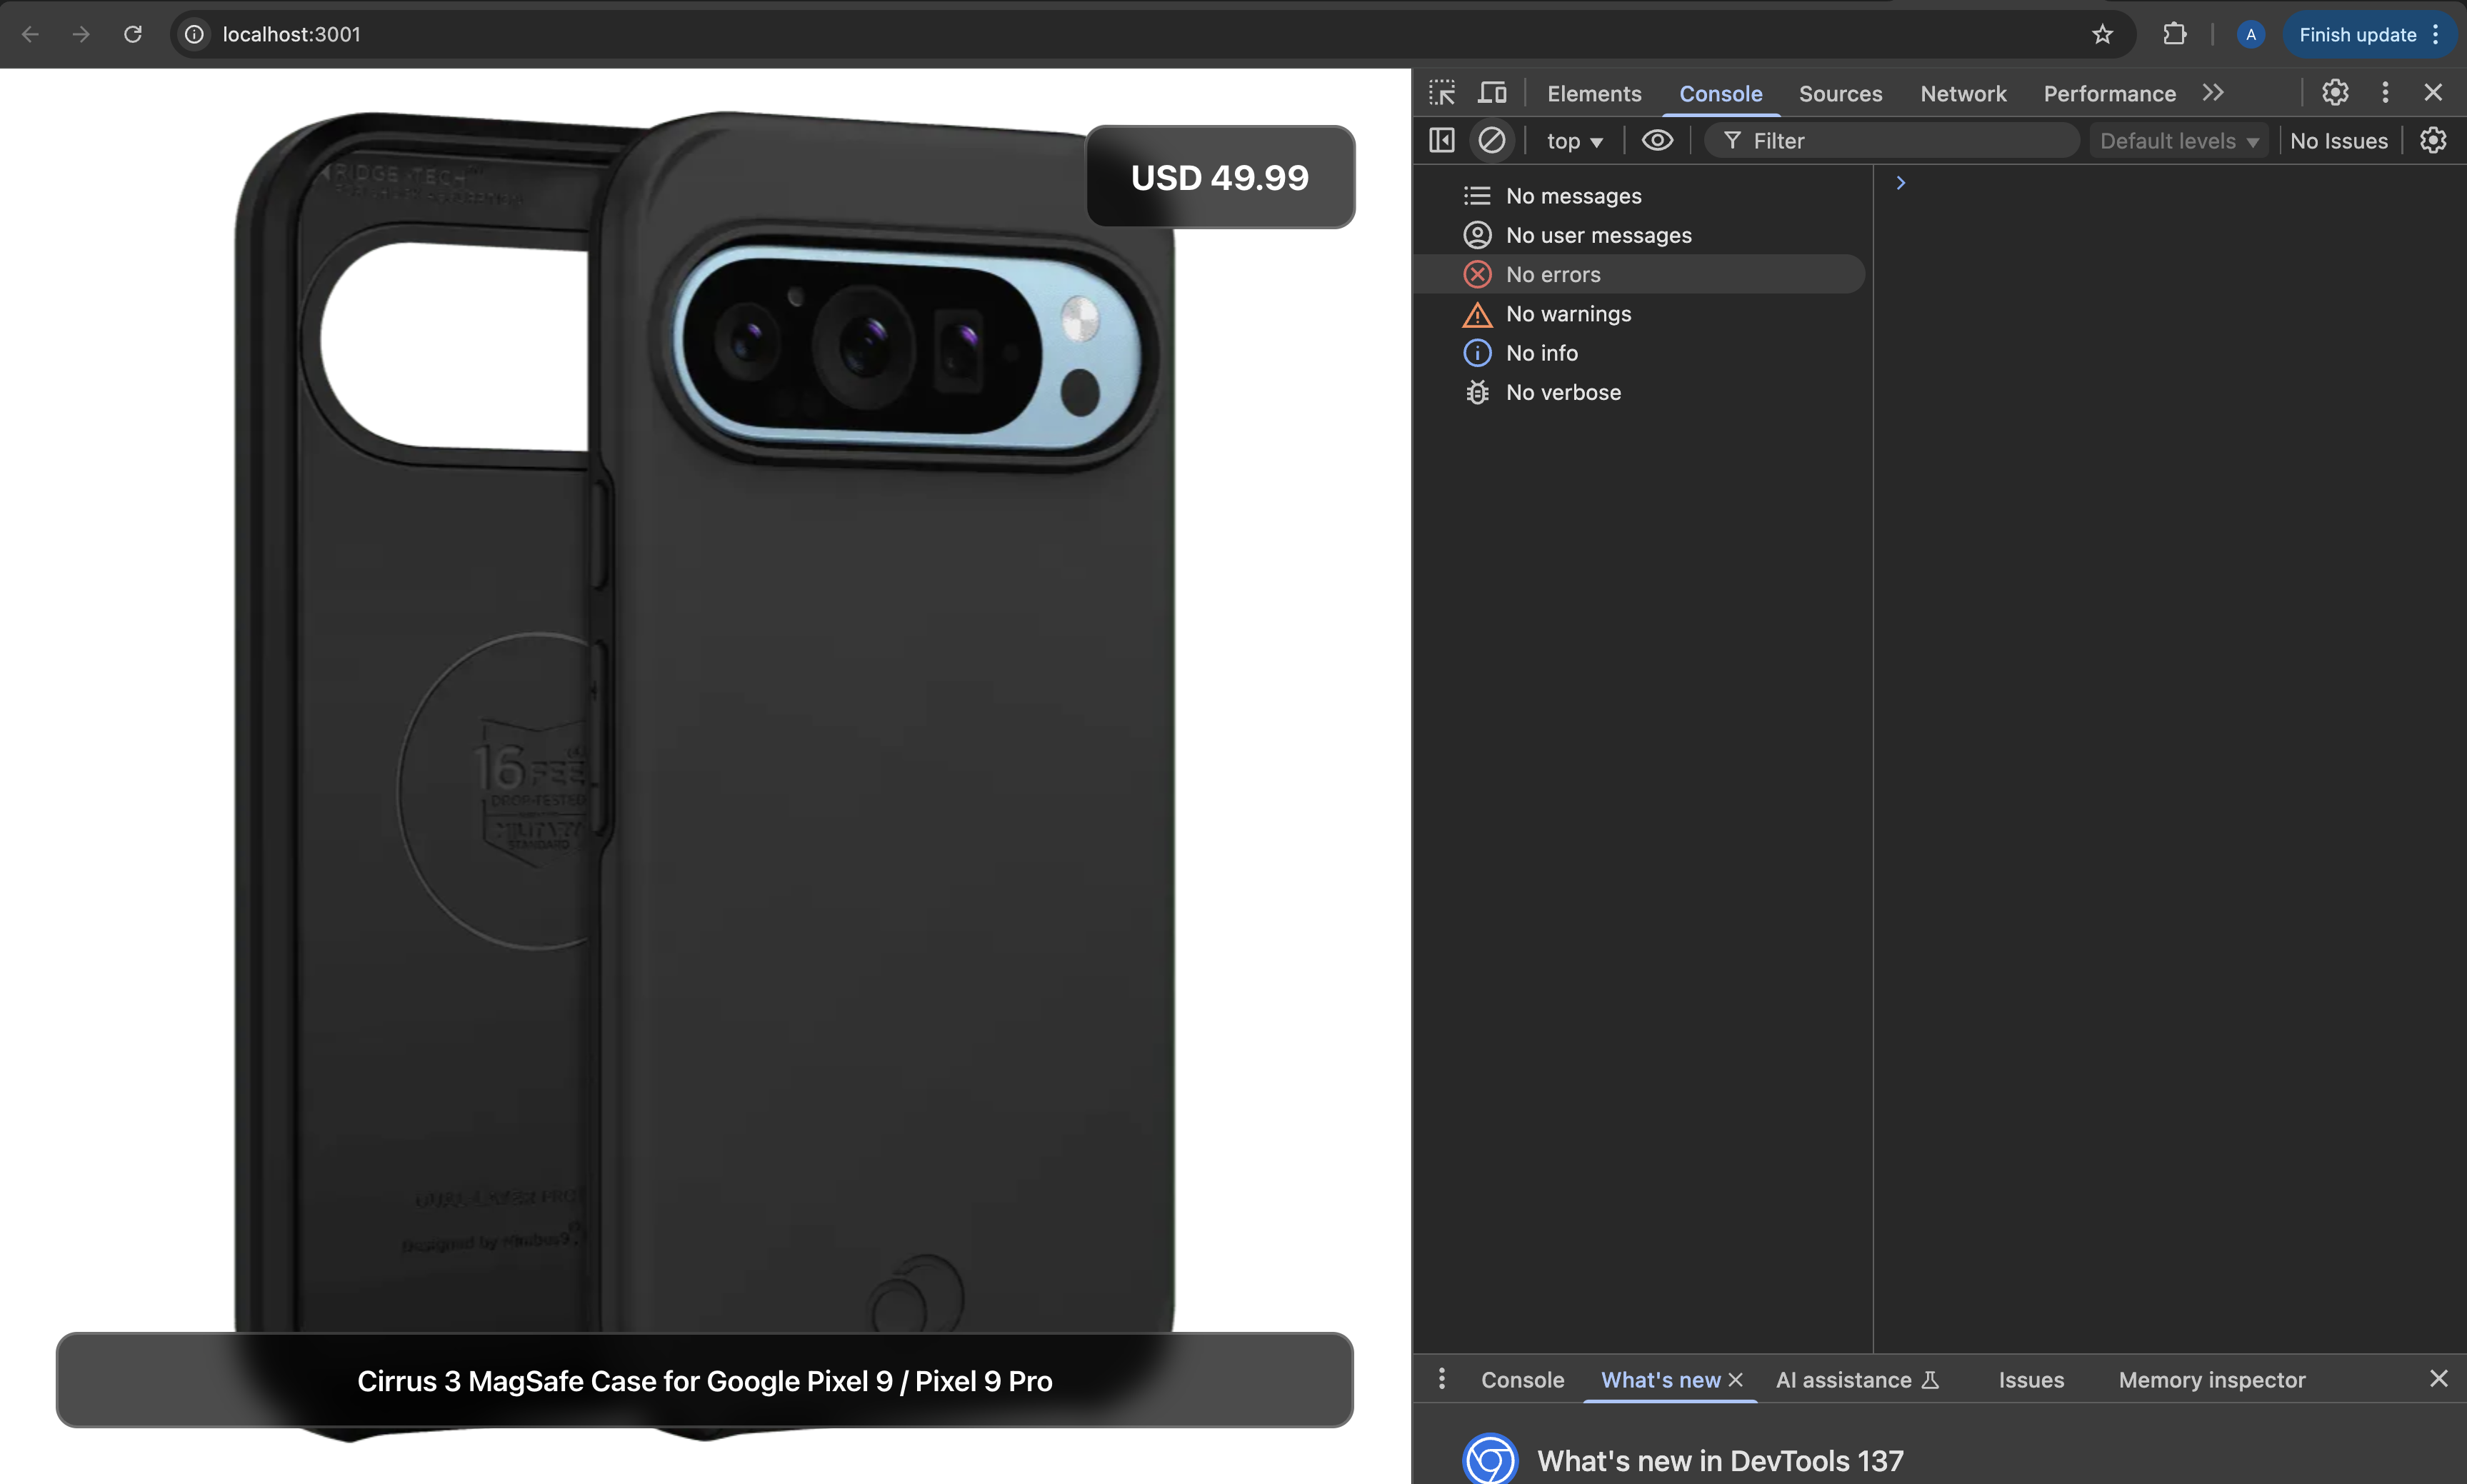Bookmark this page with star icon
This screenshot has width=2467, height=1484.
tap(2102, 34)
